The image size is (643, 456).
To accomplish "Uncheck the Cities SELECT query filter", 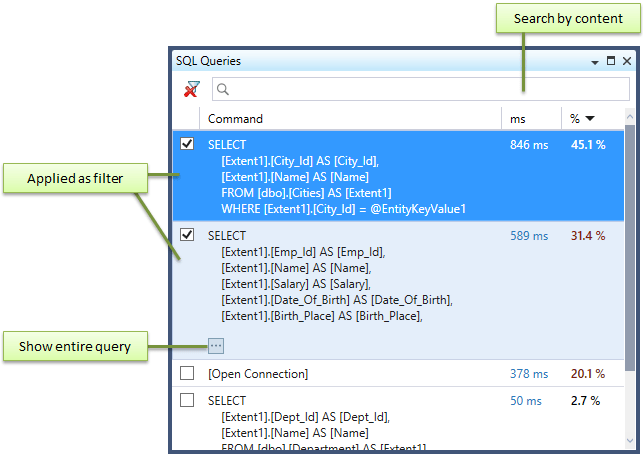I will [187, 144].
